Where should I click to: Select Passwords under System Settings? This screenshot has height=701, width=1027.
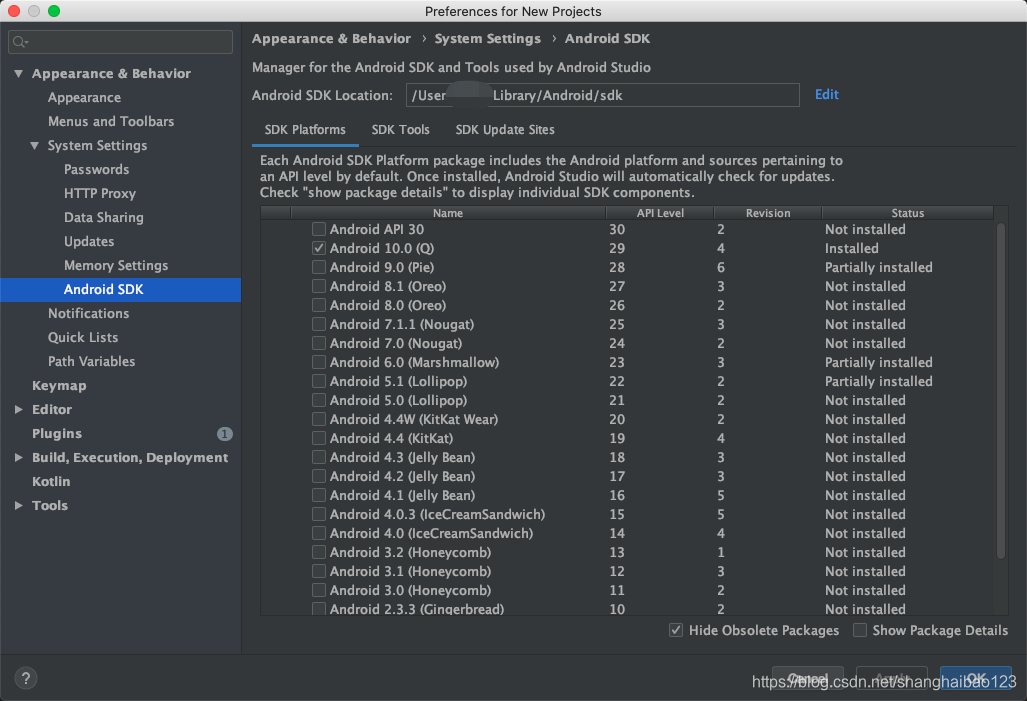click(96, 169)
